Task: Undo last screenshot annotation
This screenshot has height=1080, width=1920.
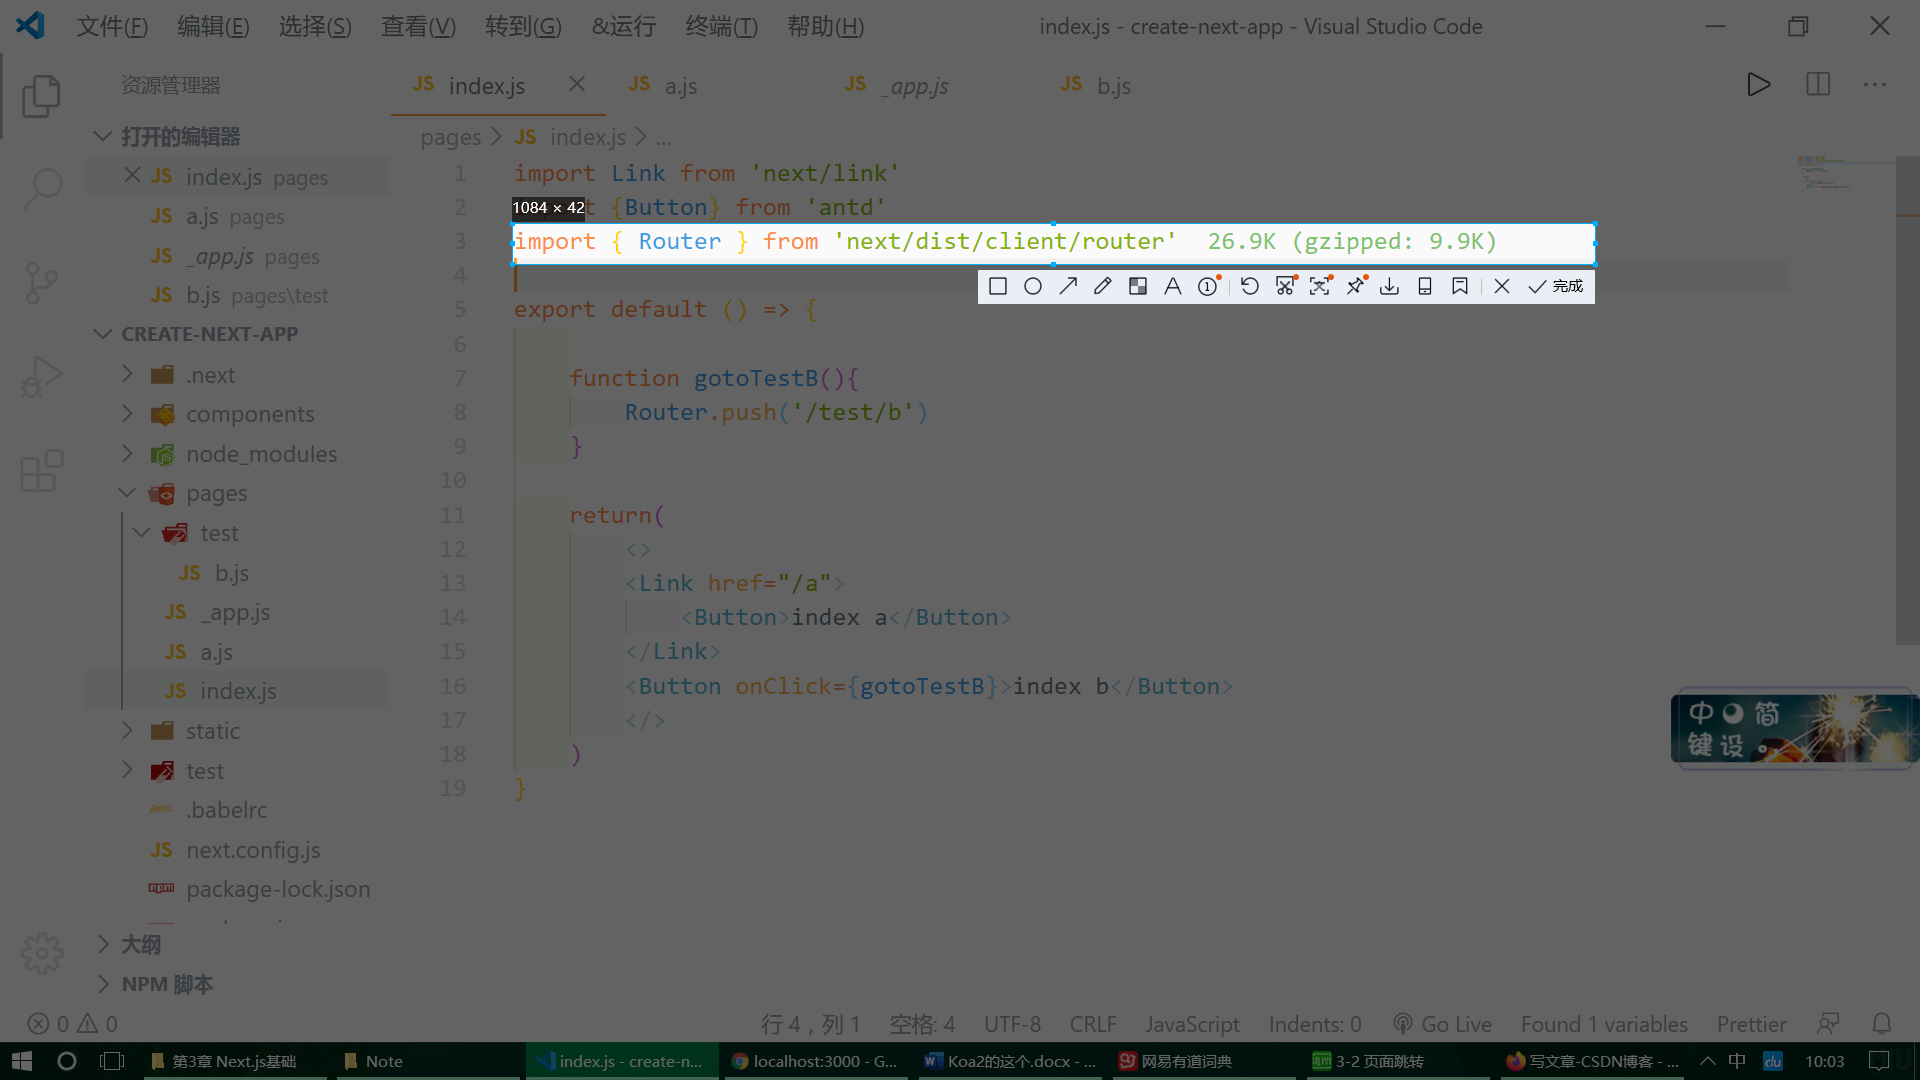Action: tap(1250, 287)
